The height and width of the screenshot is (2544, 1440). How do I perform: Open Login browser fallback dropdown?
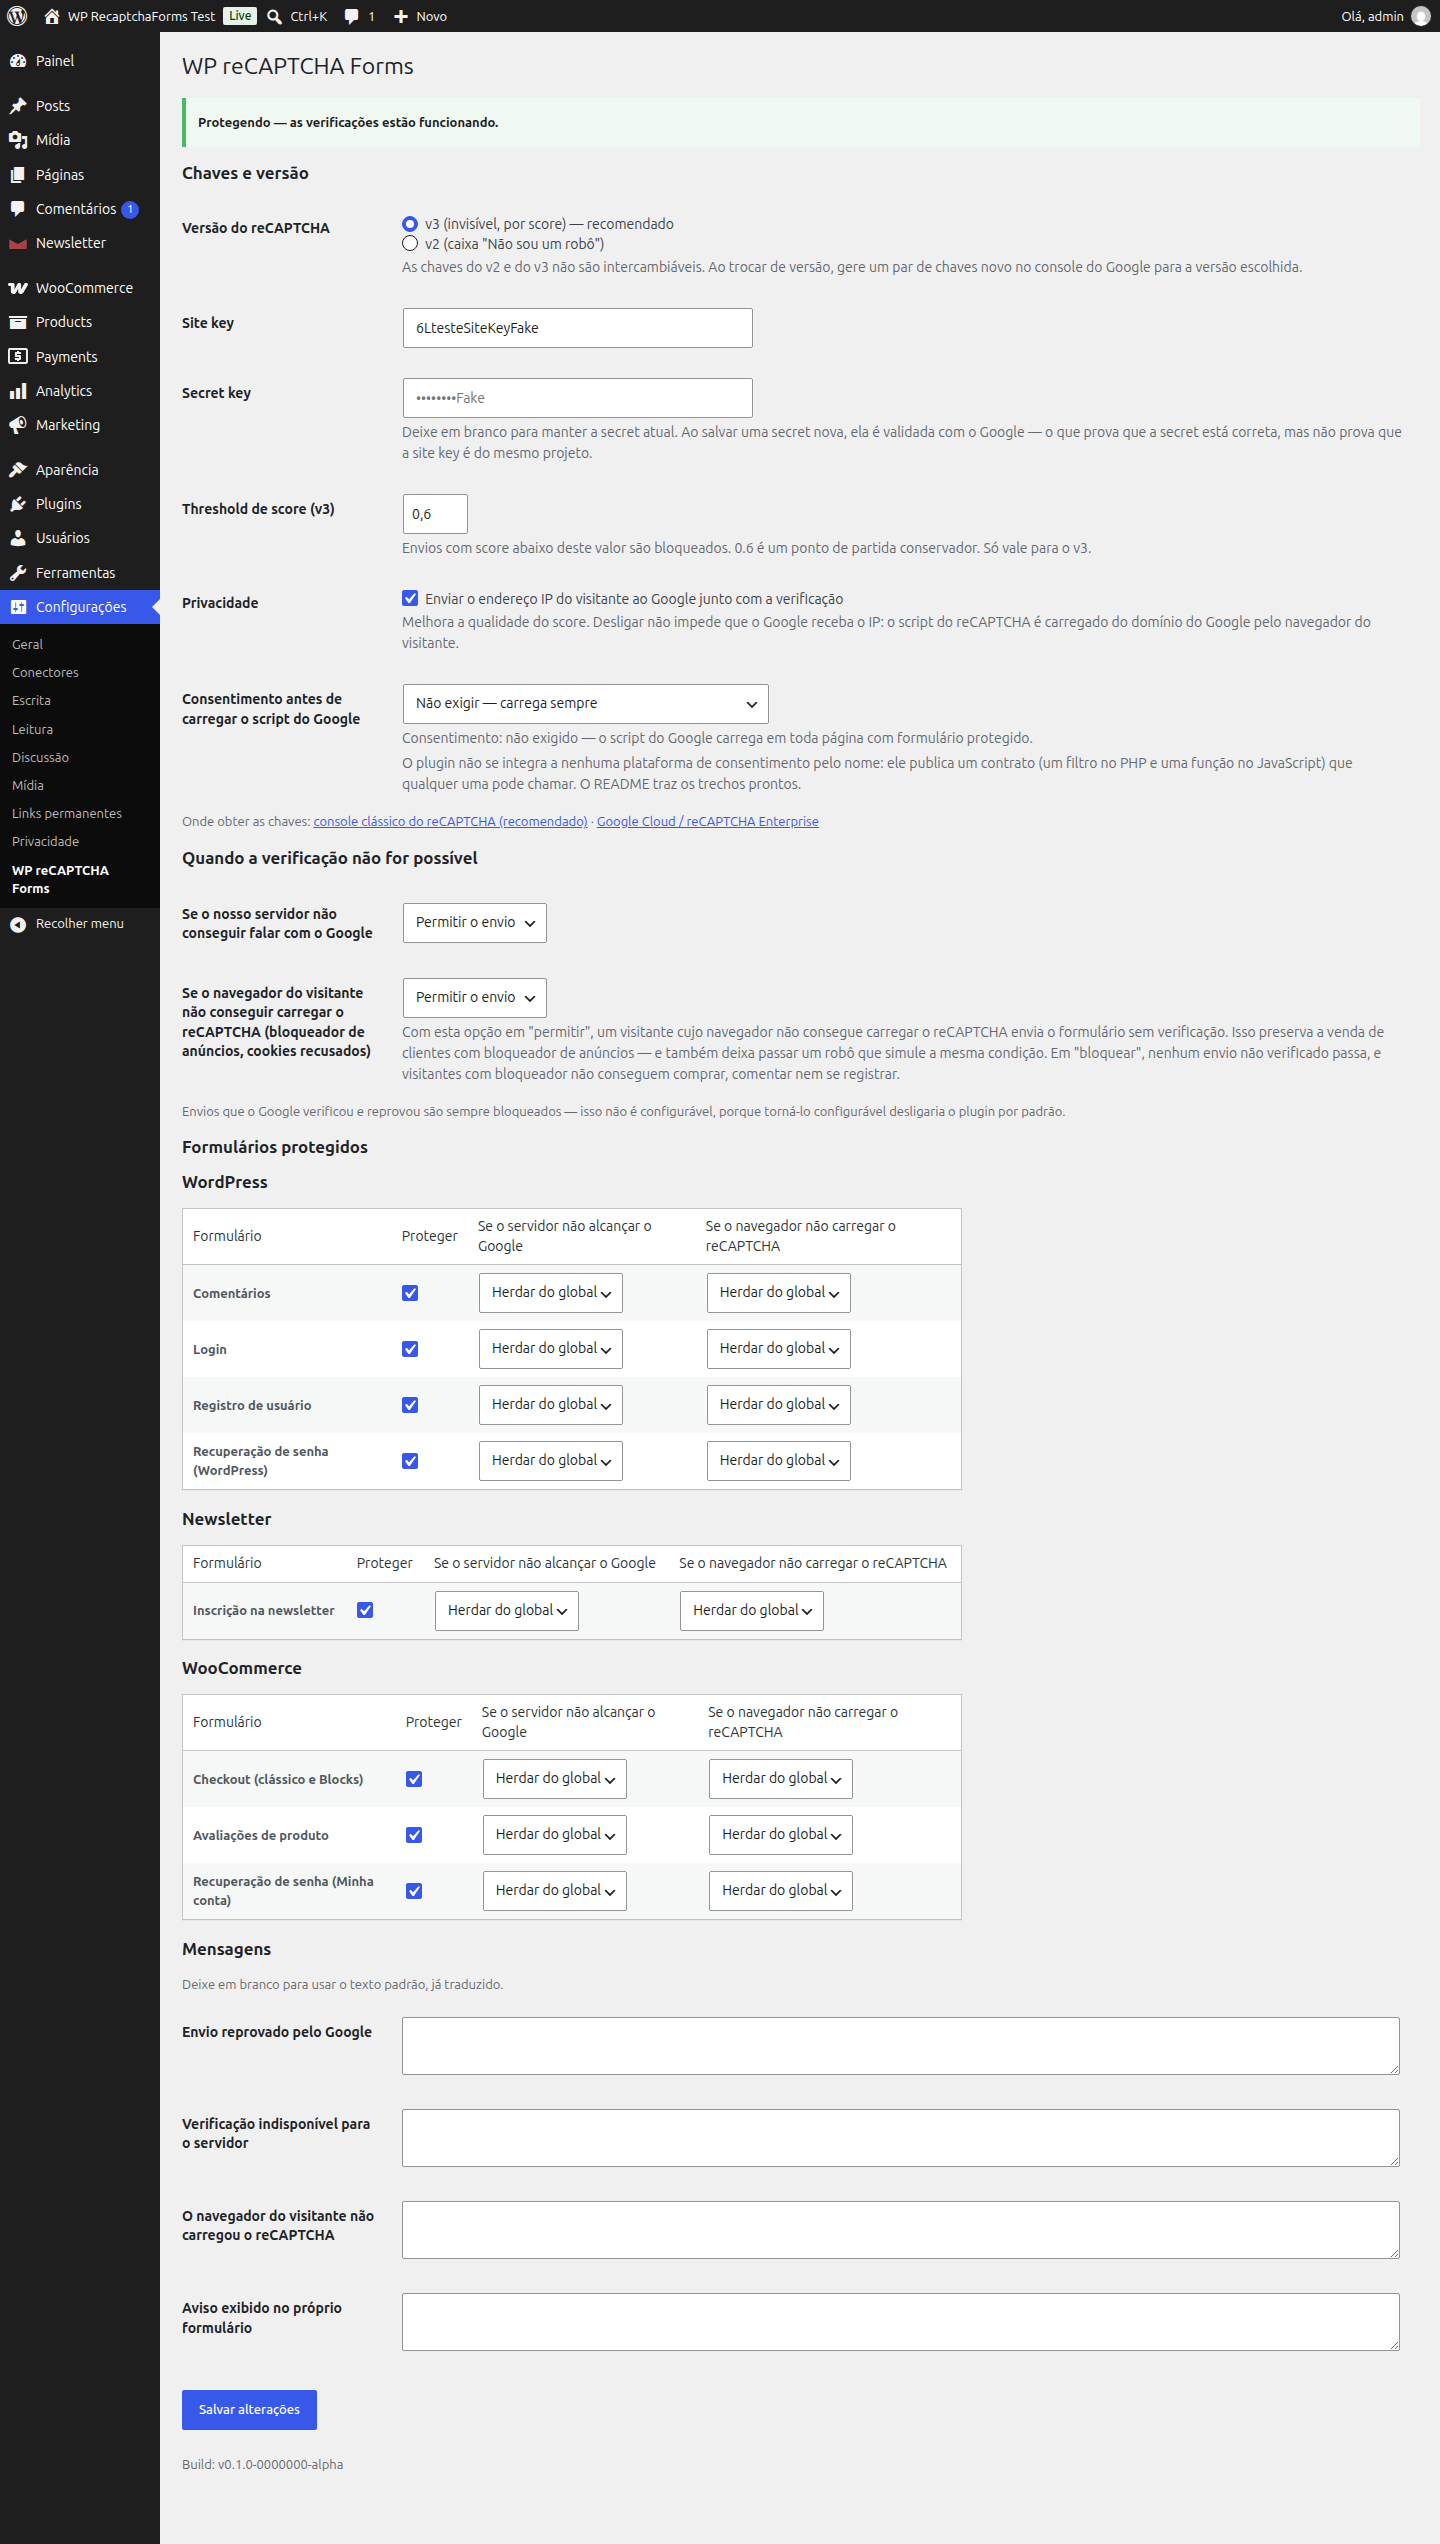pyautogui.click(x=779, y=1349)
